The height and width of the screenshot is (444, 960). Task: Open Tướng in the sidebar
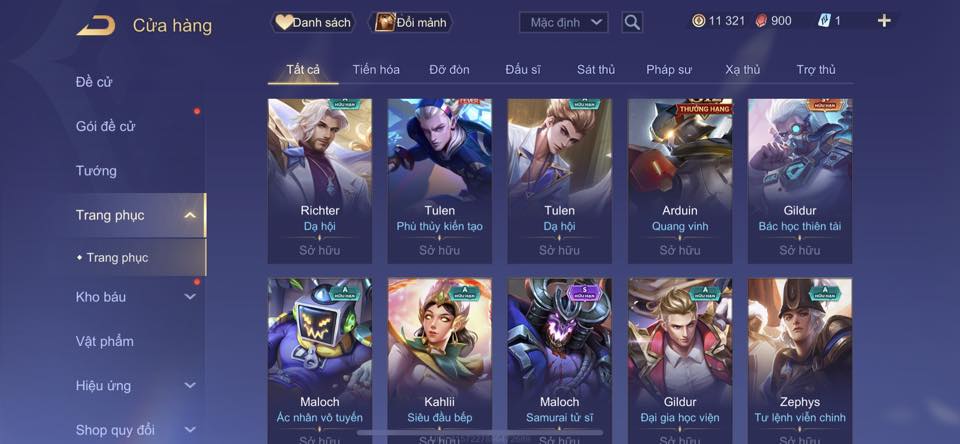click(x=96, y=171)
